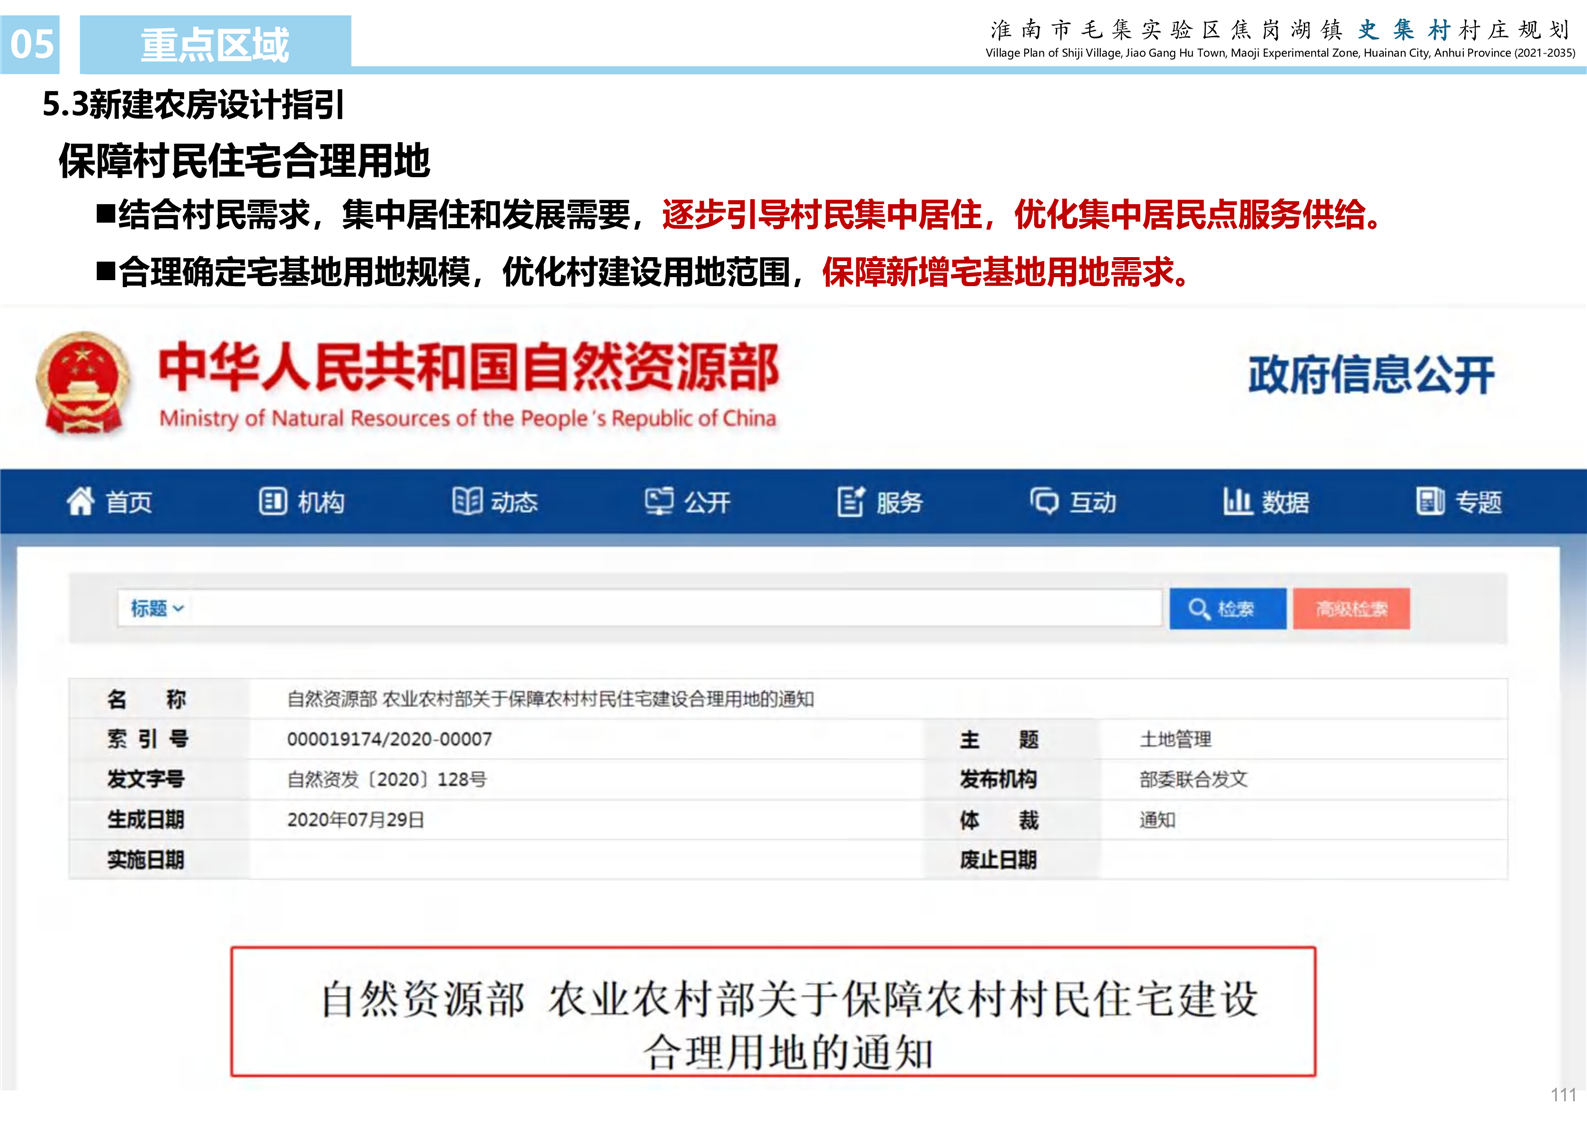Expand the 标题 search type dropdown
Viewport: 1587px width, 1122px height.
pyautogui.click(x=157, y=608)
